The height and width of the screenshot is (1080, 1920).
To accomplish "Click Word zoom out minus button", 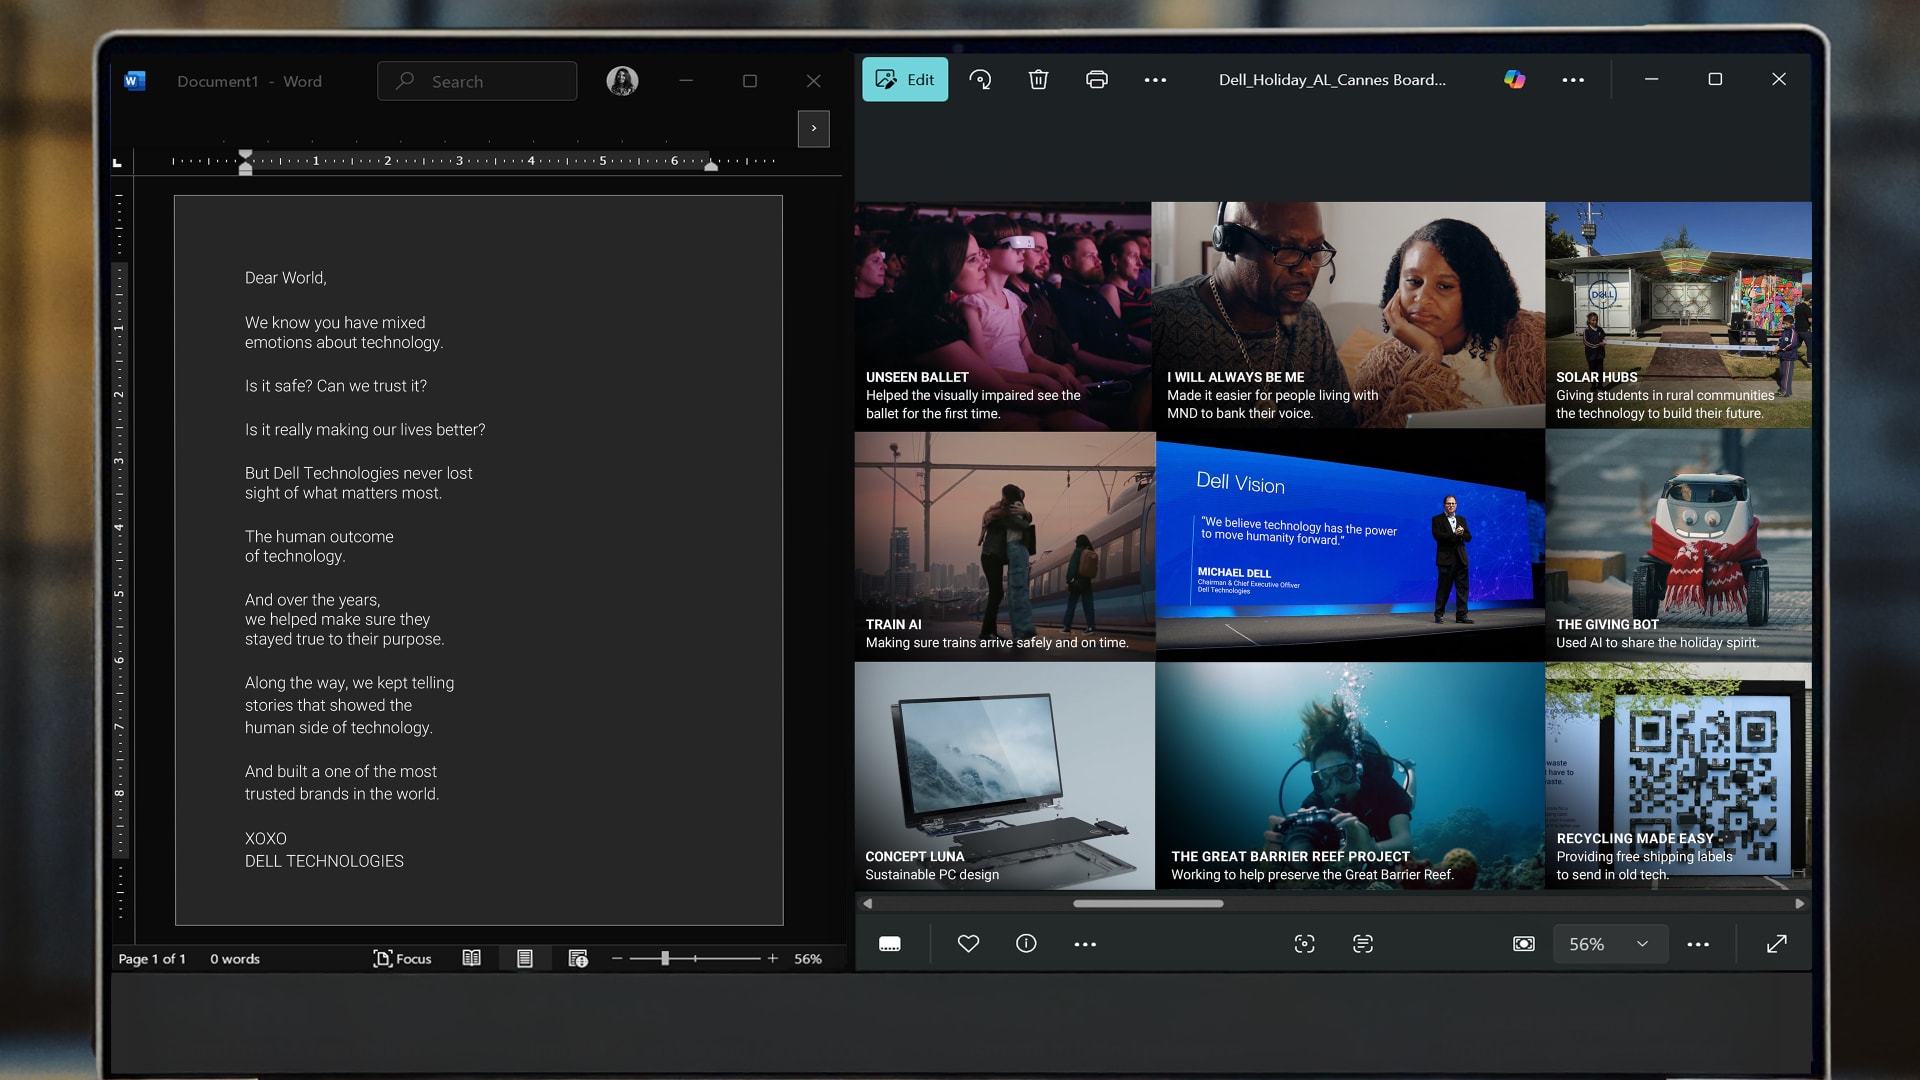I will pyautogui.click(x=617, y=959).
